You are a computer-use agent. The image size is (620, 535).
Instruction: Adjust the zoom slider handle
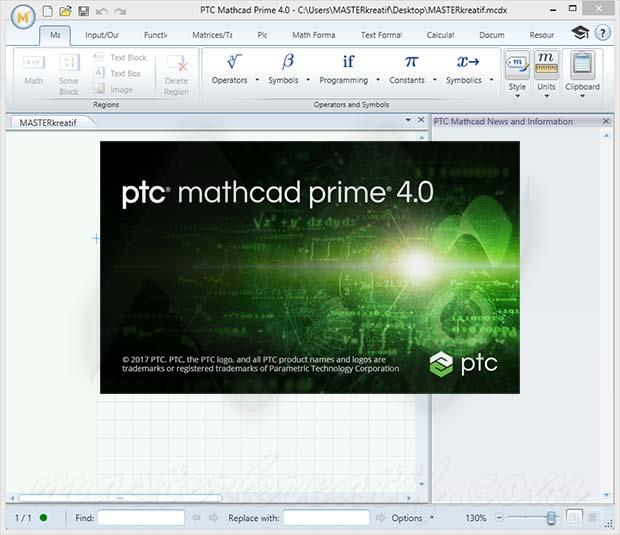[x=551, y=517]
